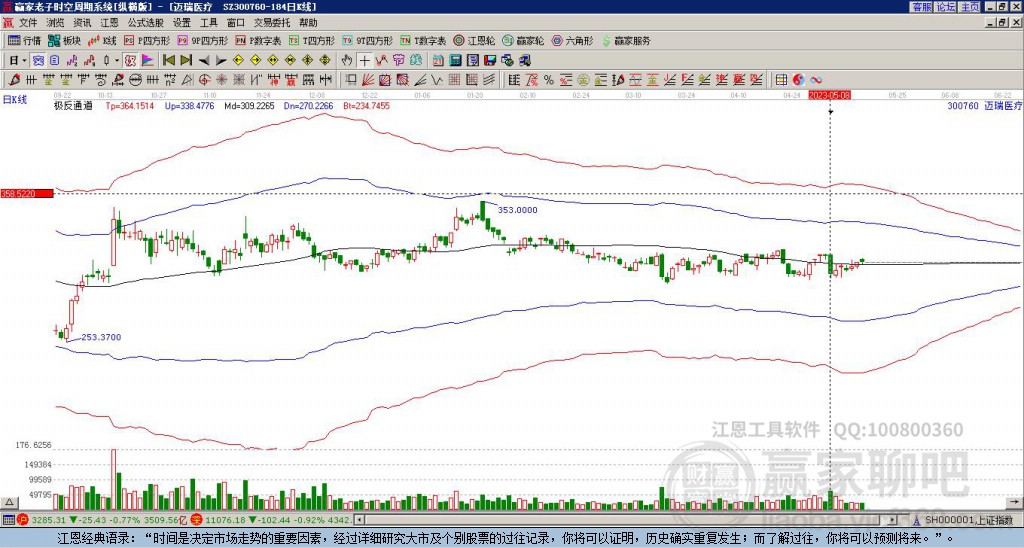
Task: Click the yin-yang tool icon
Action: (798, 80)
